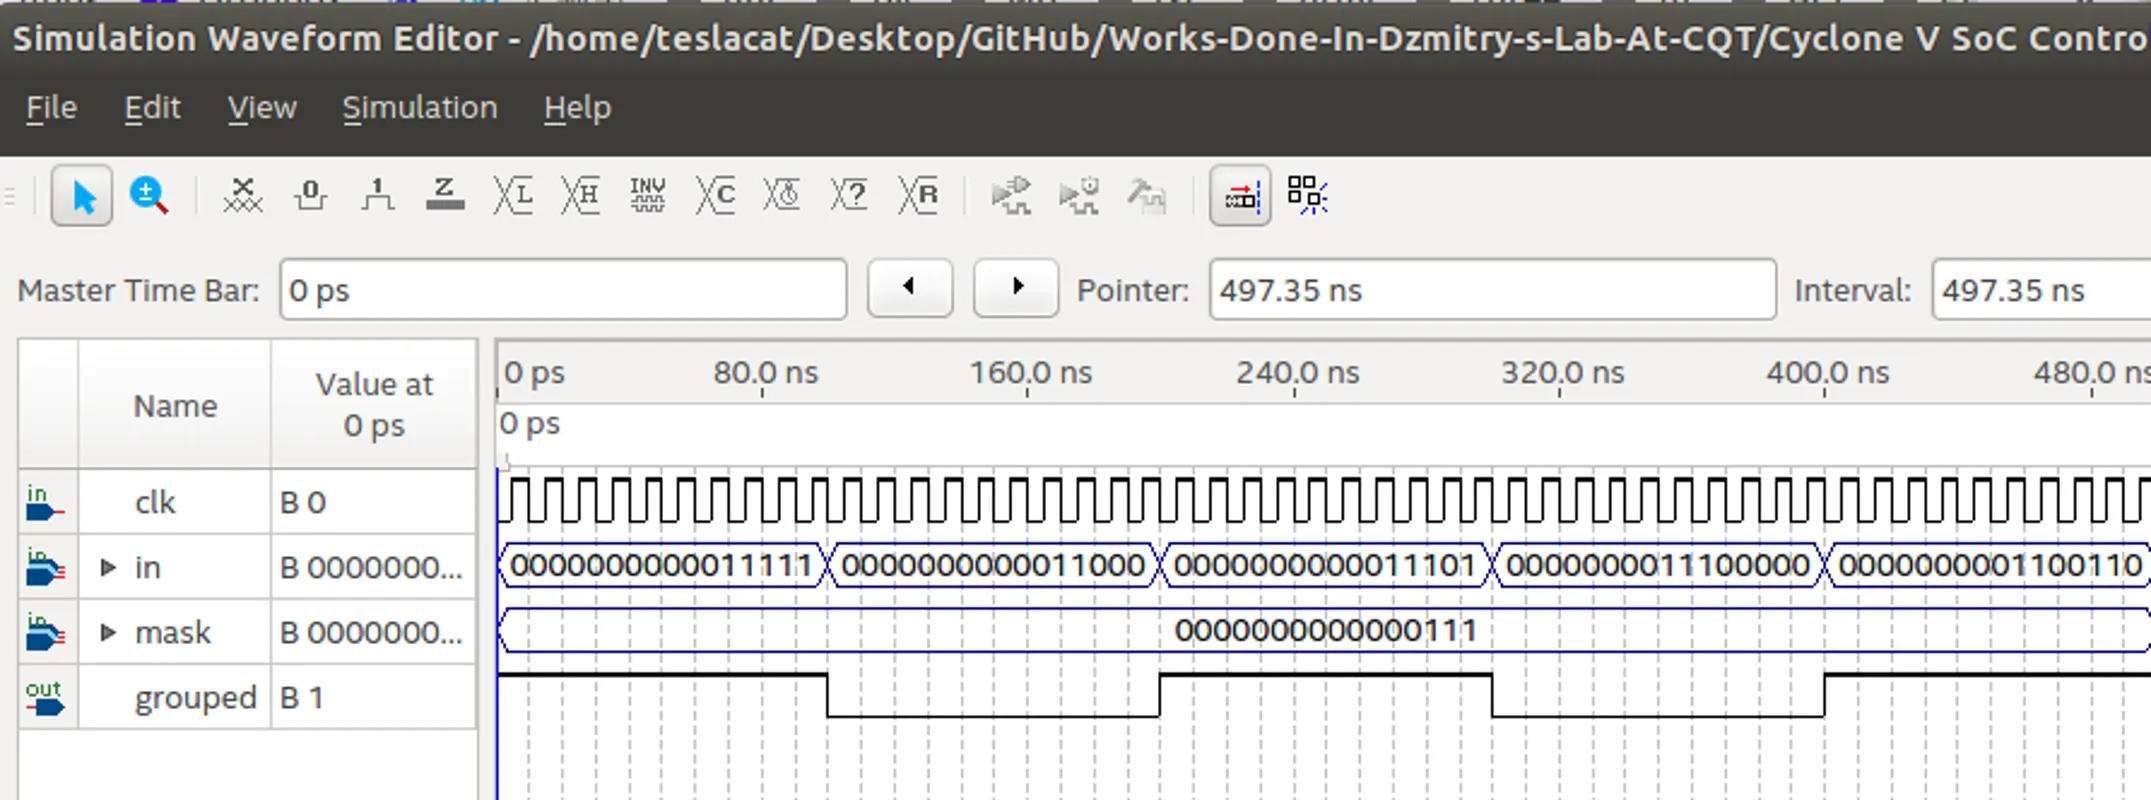Image resolution: width=2151 pixels, height=800 pixels.
Task: Open the Overwrite Clock tool
Action: click(782, 196)
